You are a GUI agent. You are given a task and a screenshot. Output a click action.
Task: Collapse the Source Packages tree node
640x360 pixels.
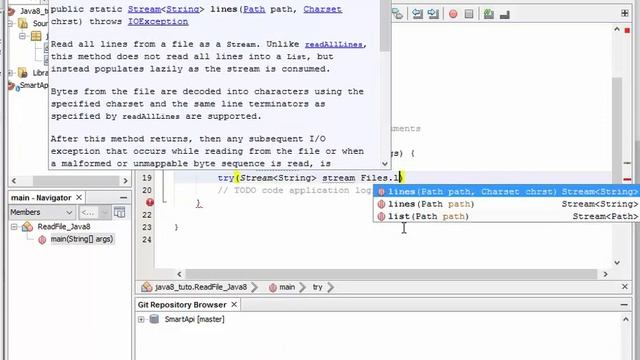click(x=11, y=24)
